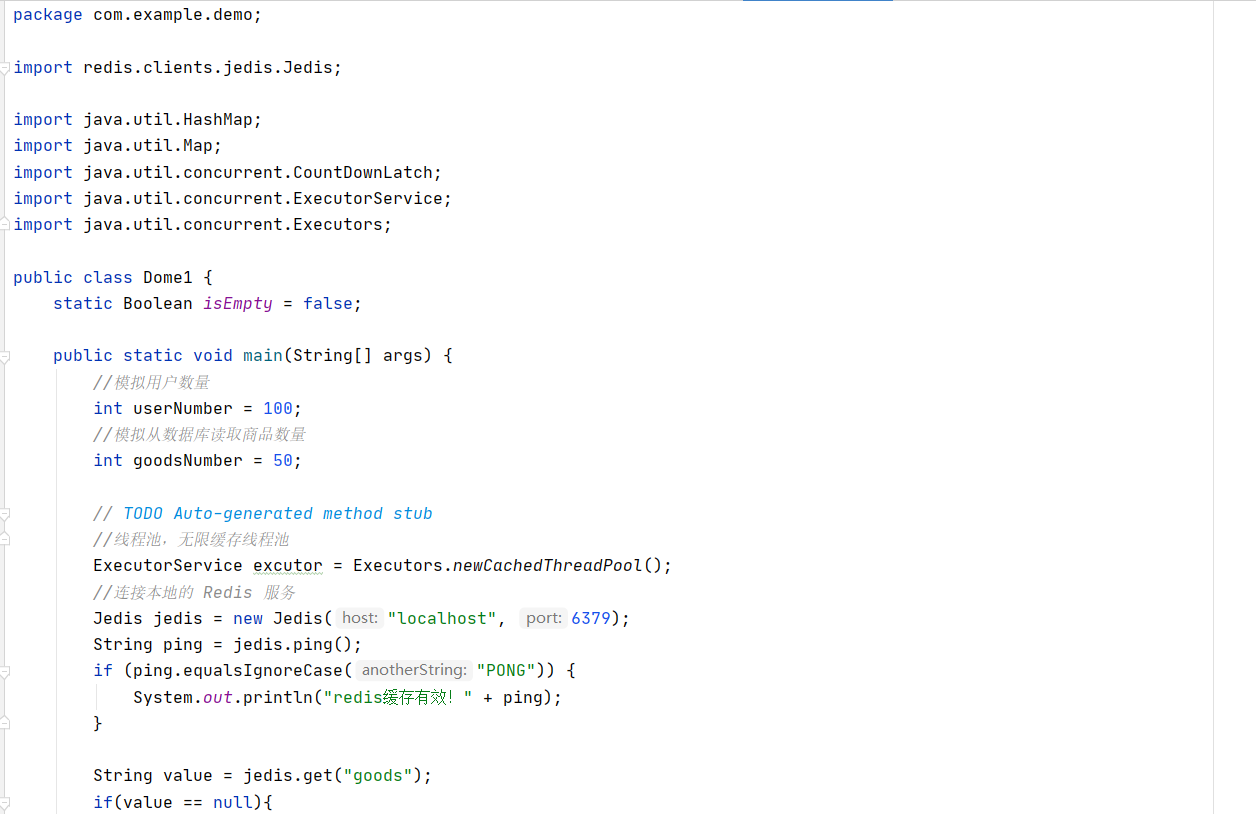Image resolution: width=1256 pixels, height=814 pixels.
Task: Select the underlined 'excutor' variable name
Action: [287, 565]
